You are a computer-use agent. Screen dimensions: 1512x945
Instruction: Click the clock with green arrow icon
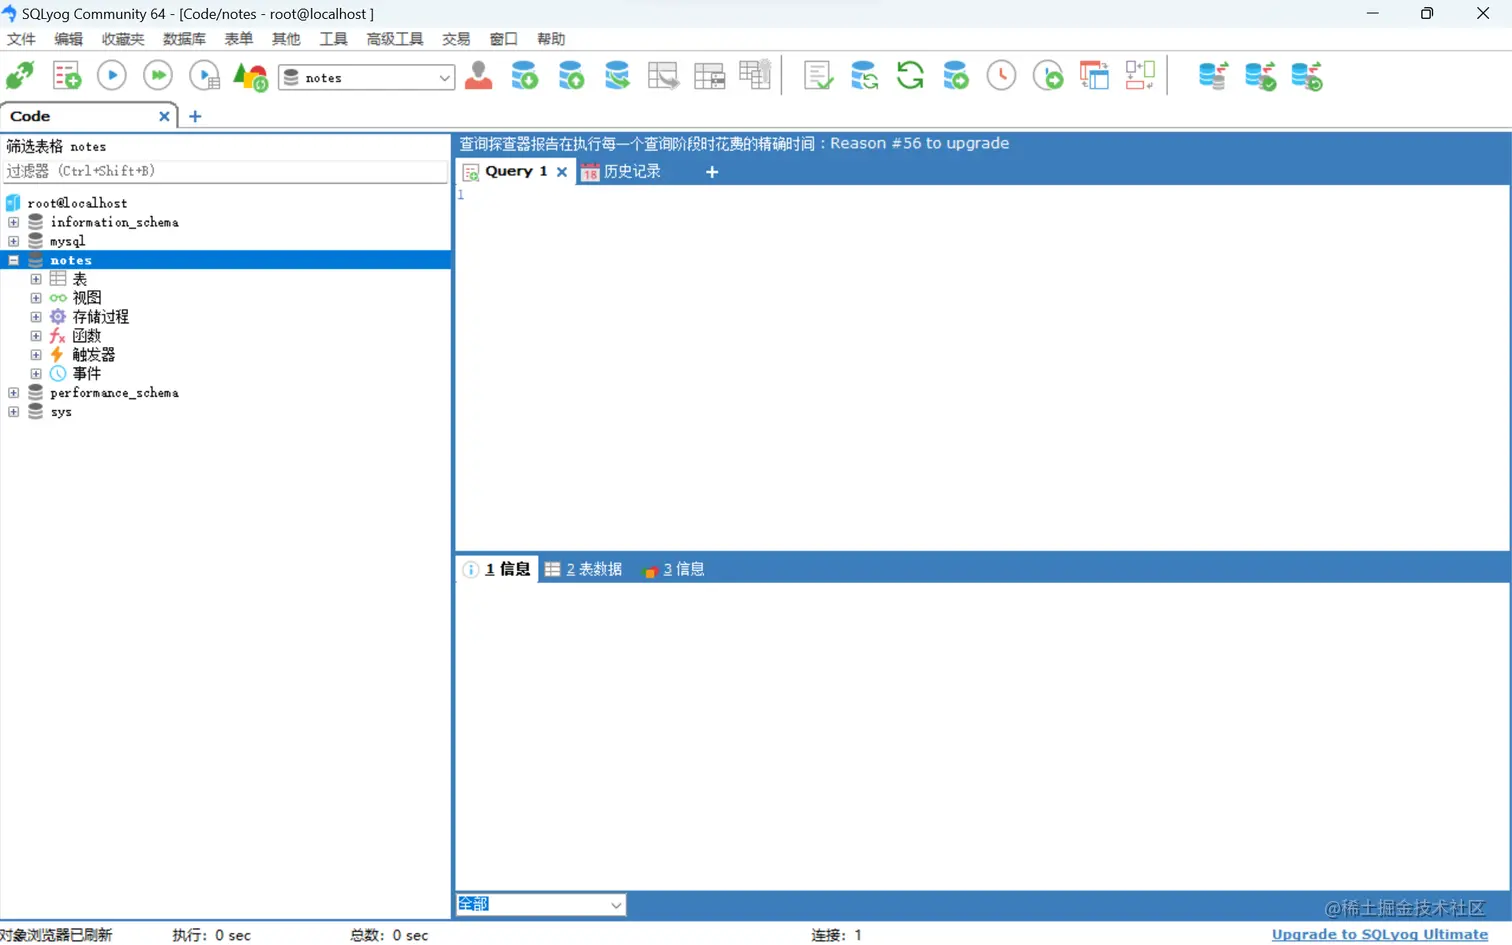pyautogui.click(x=1048, y=76)
